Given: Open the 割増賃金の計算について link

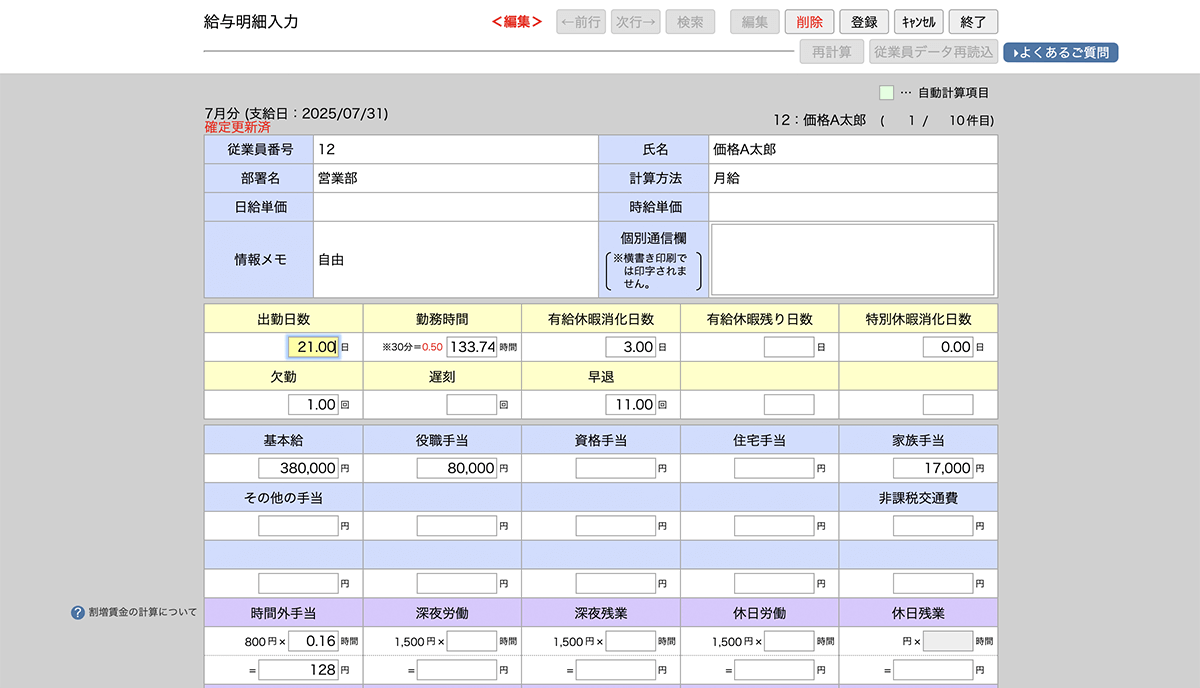Looking at the screenshot, I should pyautogui.click(x=143, y=613).
